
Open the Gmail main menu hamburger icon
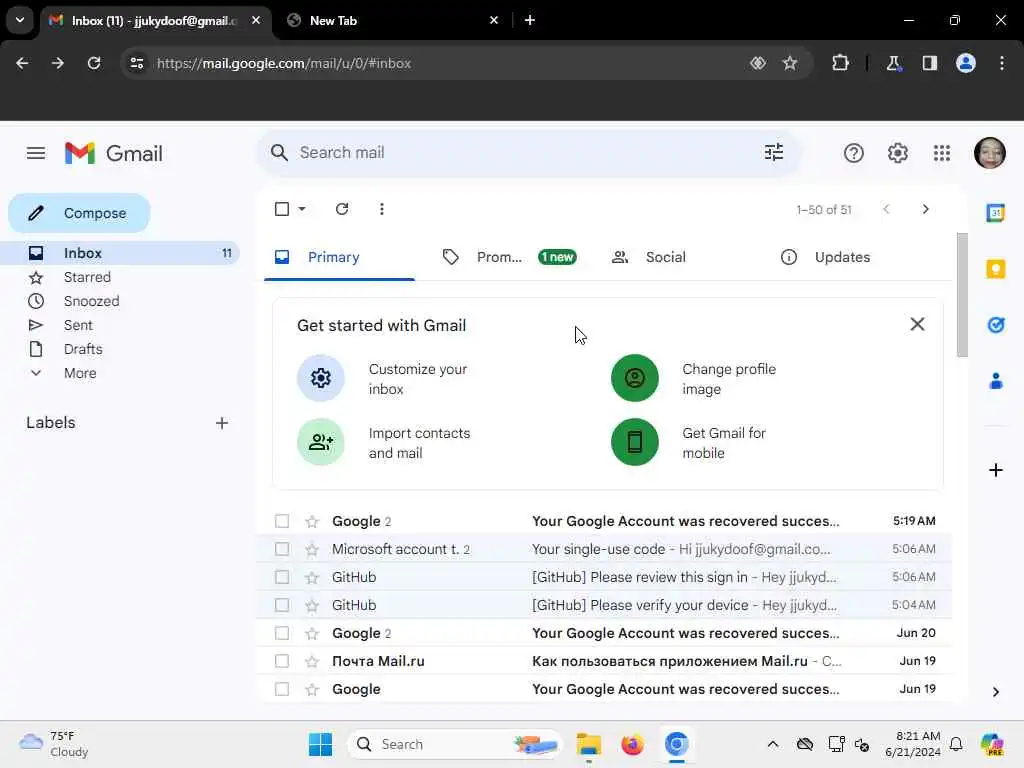click(36, 153)
